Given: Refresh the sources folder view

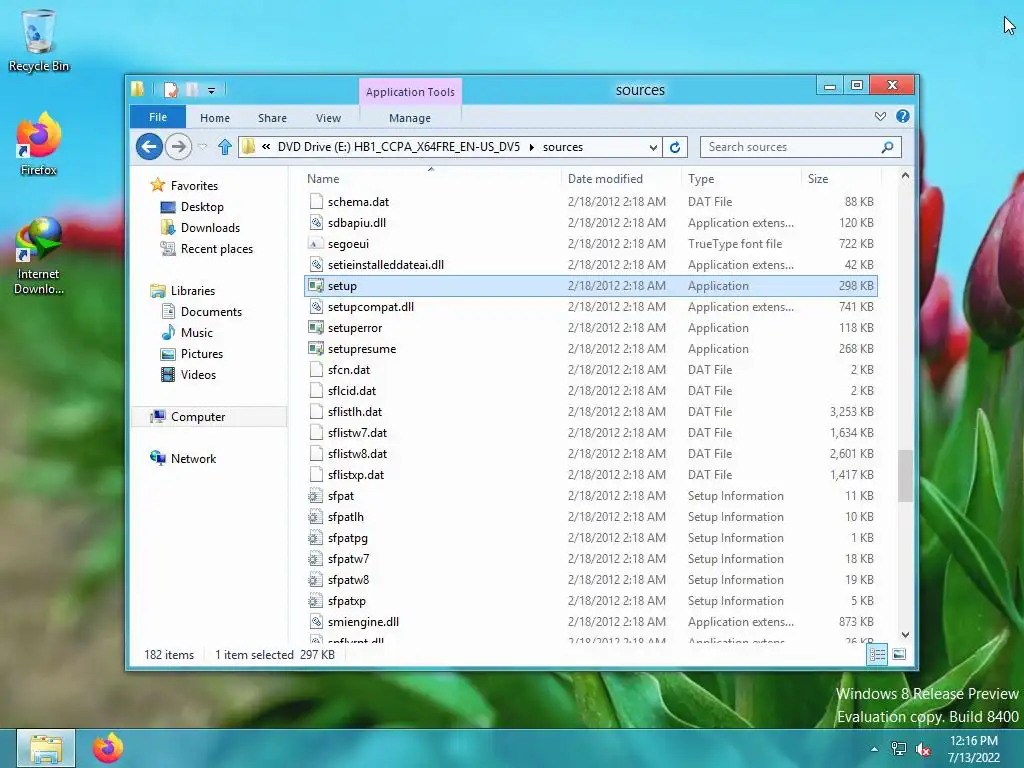Looking at the screenshot, I should (675, 147).
